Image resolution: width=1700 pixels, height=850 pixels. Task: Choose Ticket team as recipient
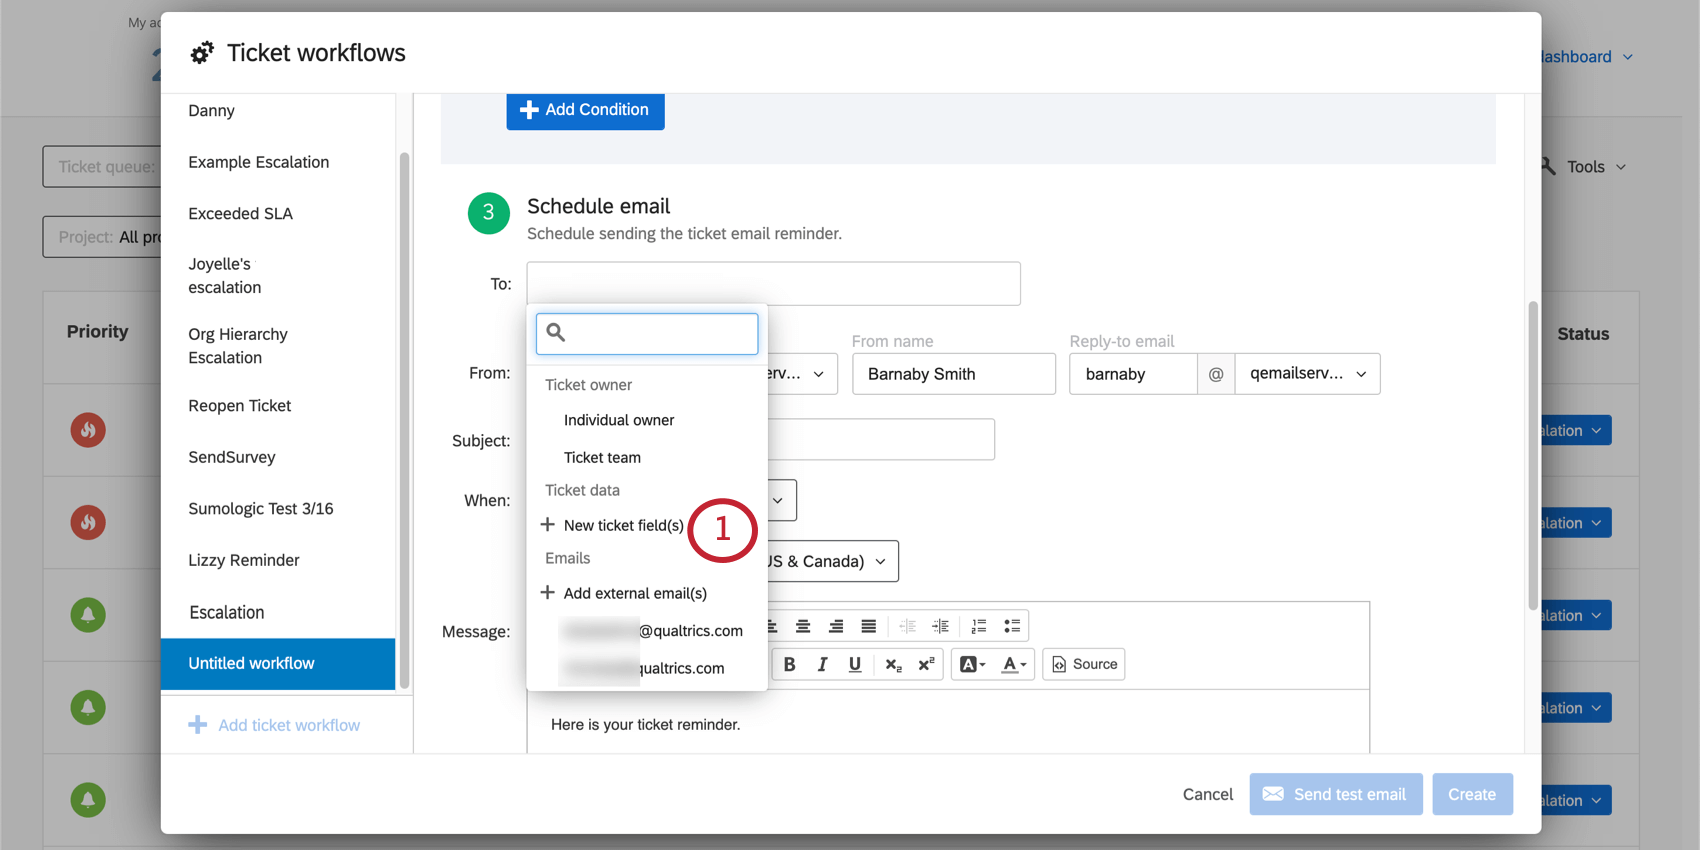[x=602, y=457]
